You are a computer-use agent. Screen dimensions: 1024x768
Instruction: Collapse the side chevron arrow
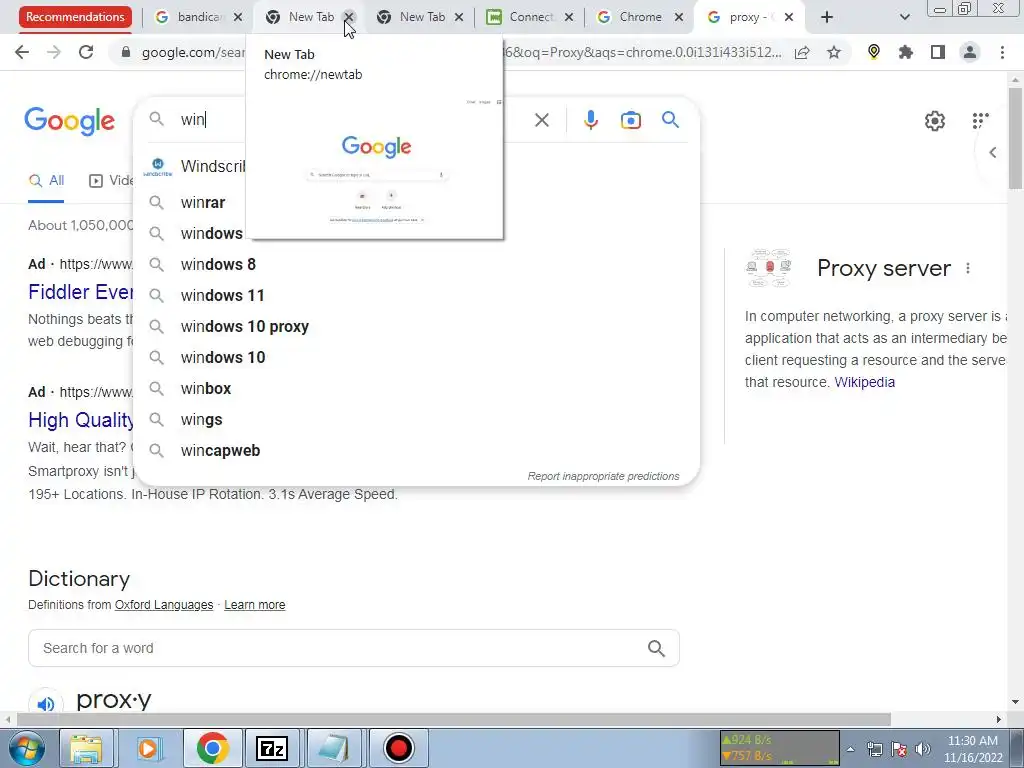[993, 152]
